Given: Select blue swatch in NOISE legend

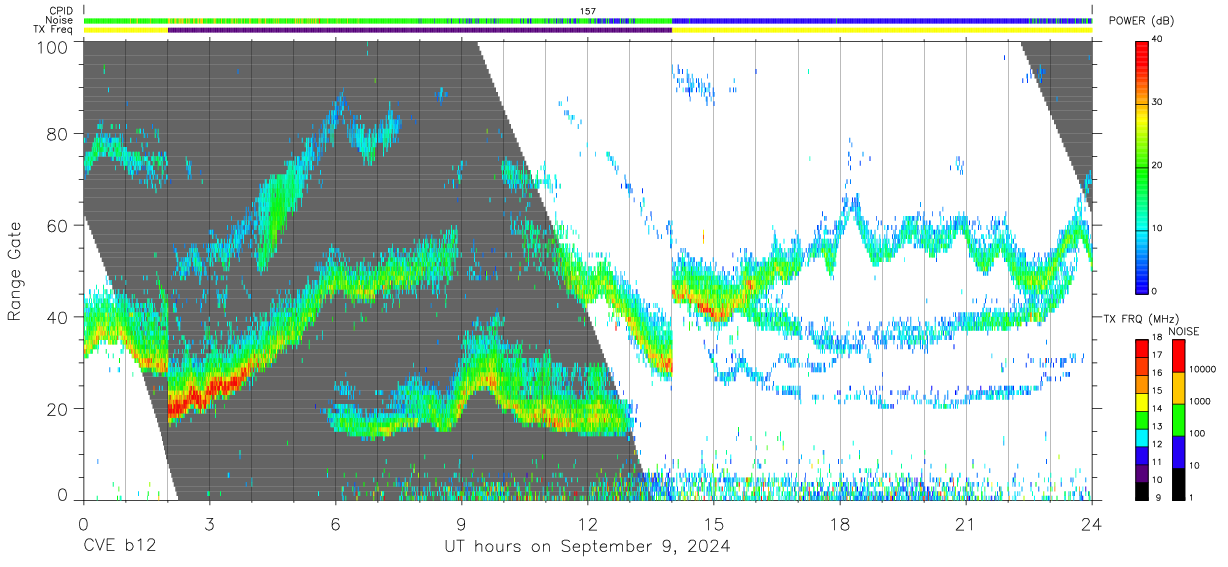Looking at the screenshot, I should tap(1179, 452).
